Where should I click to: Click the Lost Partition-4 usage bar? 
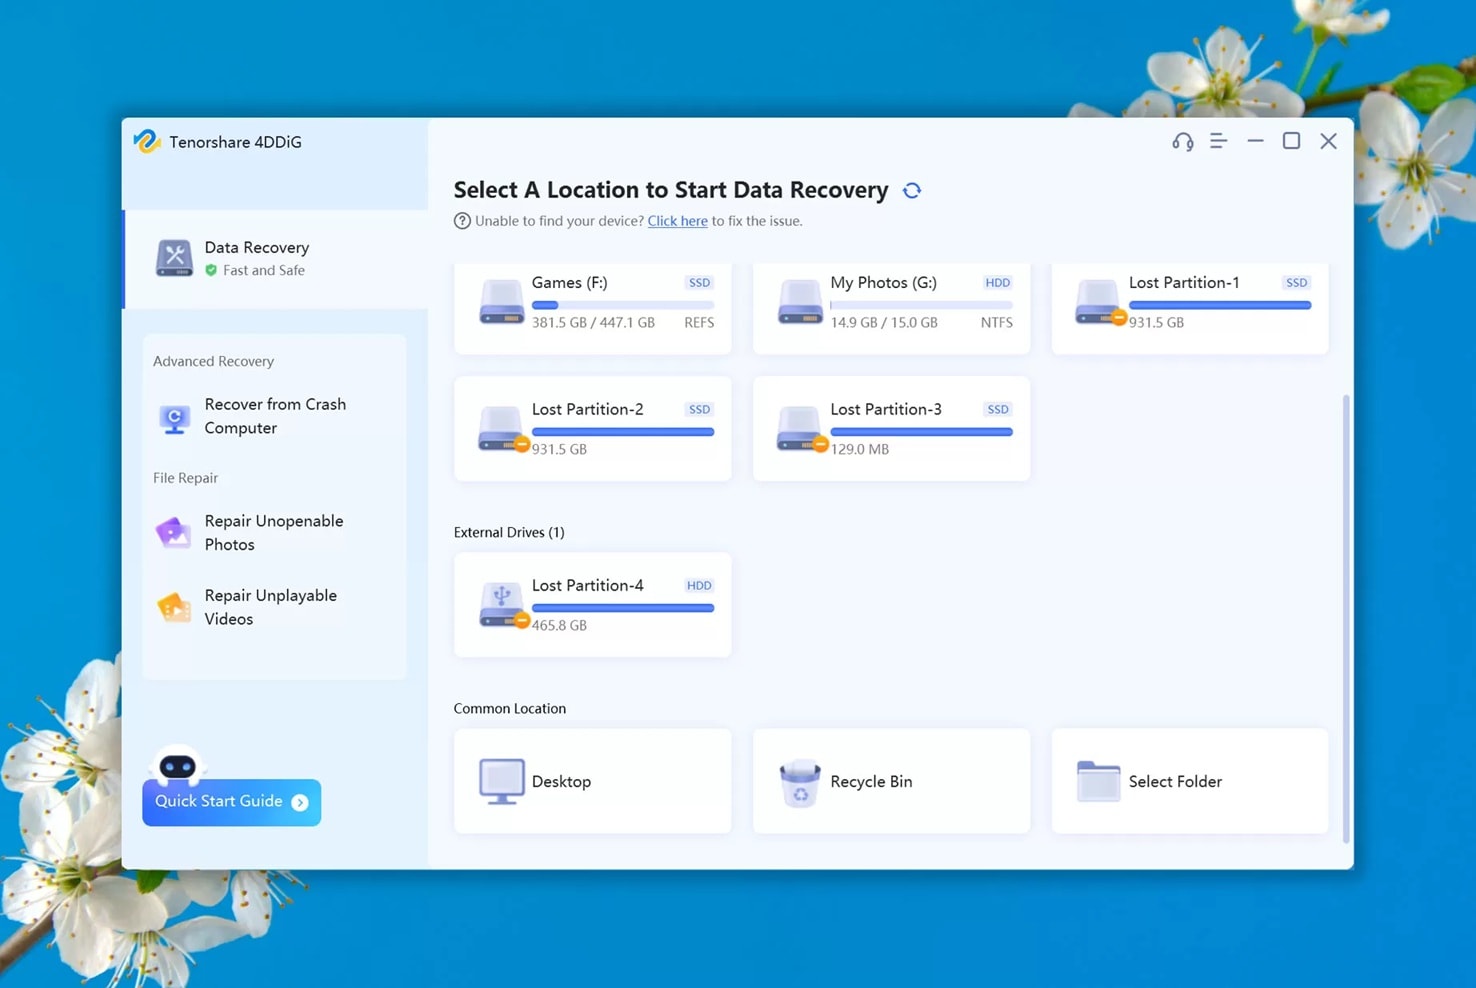click(x=623, y=608)
